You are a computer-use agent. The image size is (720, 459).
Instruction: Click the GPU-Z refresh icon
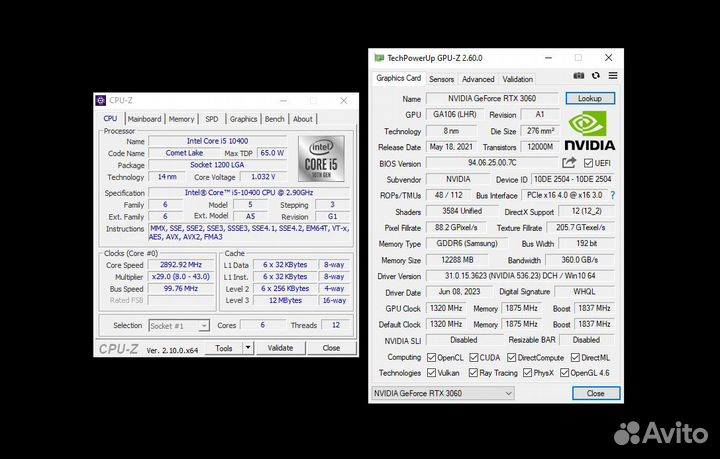pyautogui.click(x=596, y=76)
